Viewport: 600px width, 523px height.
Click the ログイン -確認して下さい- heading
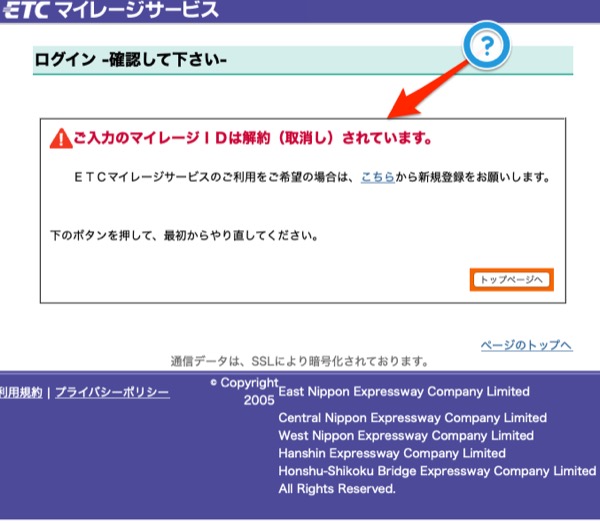point(130,60)
